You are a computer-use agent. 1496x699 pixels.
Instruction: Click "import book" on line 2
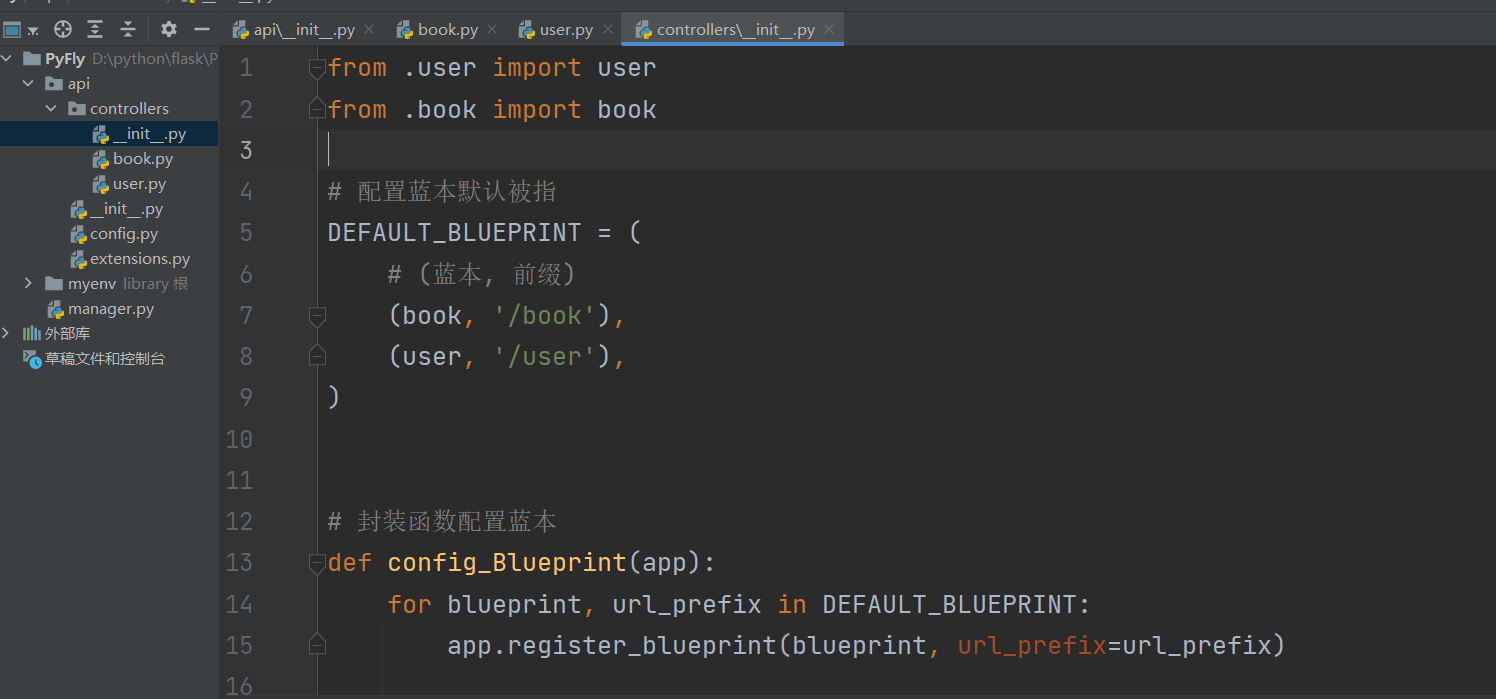[574, 109]
